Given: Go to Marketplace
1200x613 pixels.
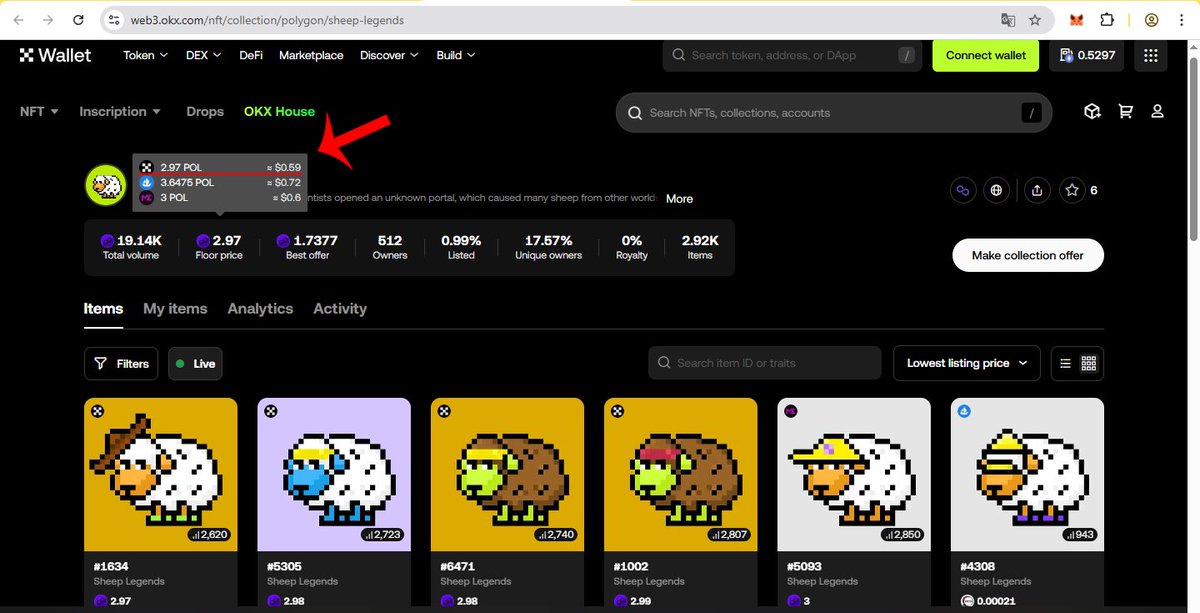Looking at the screenshot, I should tap(311, 55).
